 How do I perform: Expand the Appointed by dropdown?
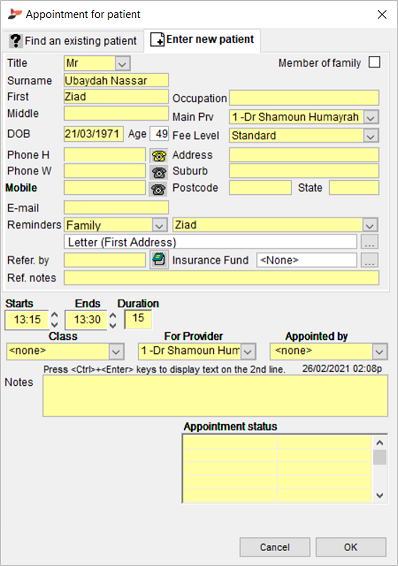click(379, 351)
